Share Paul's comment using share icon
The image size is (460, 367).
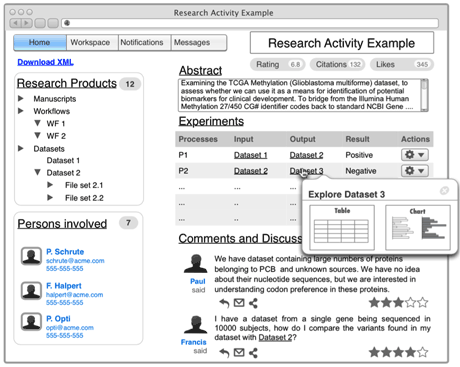pyautogui.click(x=253, y=303)
